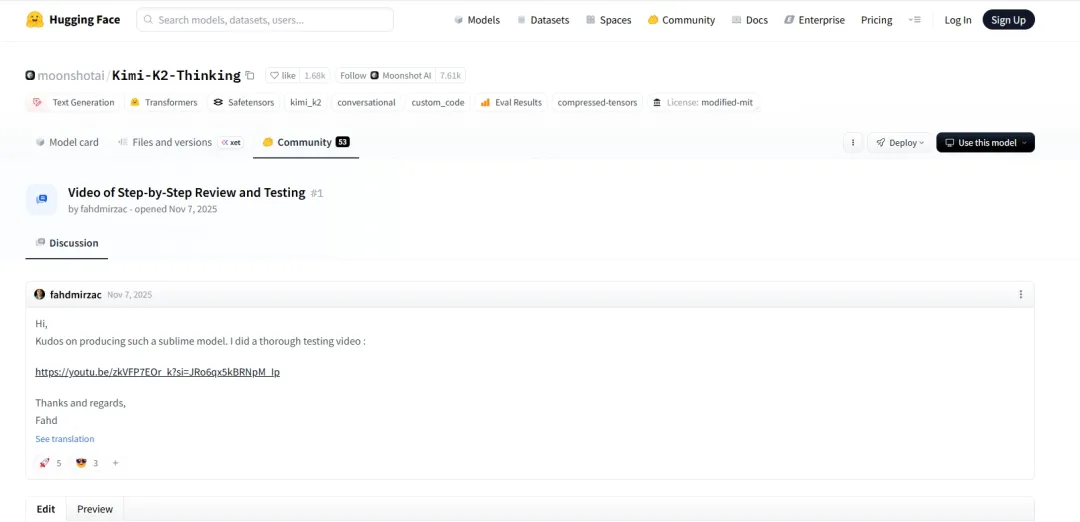1080x522 pixels.
Task: Open the Datasets page
Action: click(543, 20)
